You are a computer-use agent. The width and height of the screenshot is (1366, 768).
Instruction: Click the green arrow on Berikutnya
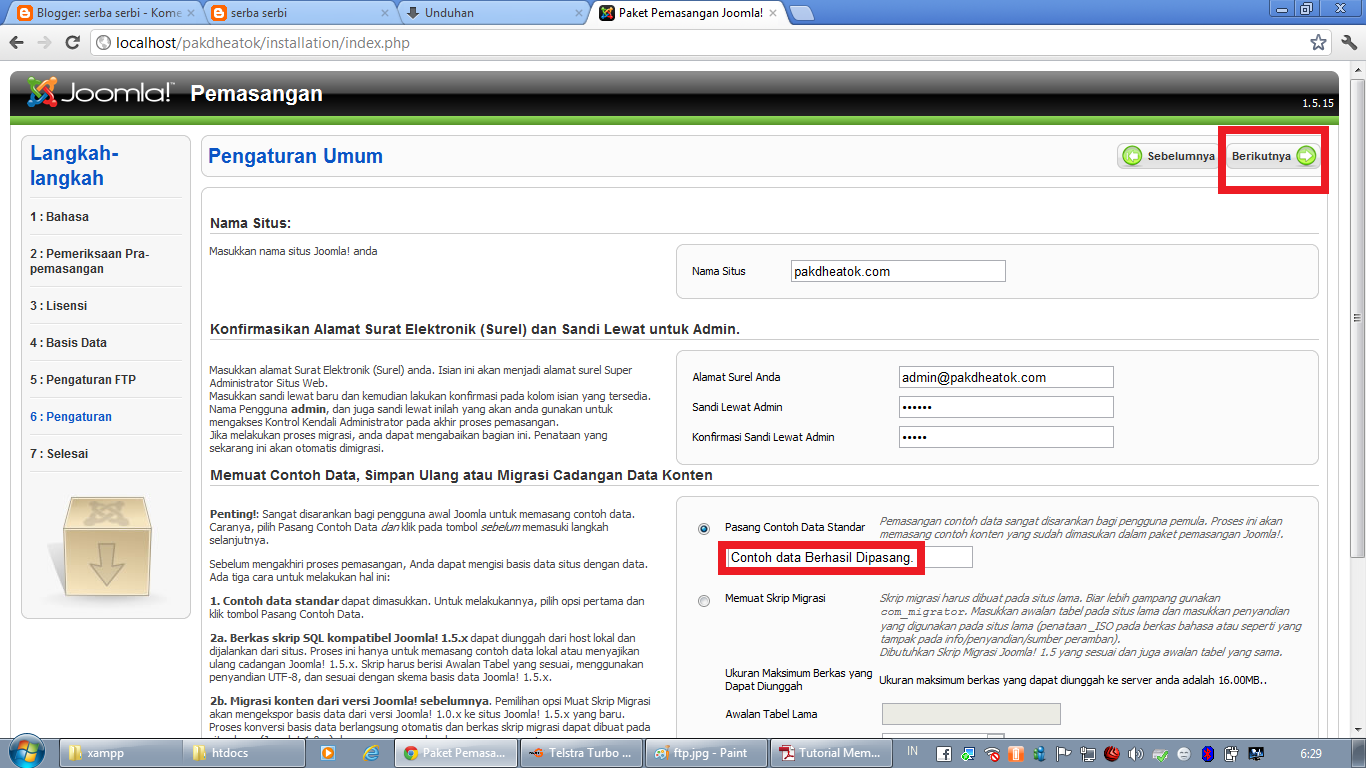1306,156
